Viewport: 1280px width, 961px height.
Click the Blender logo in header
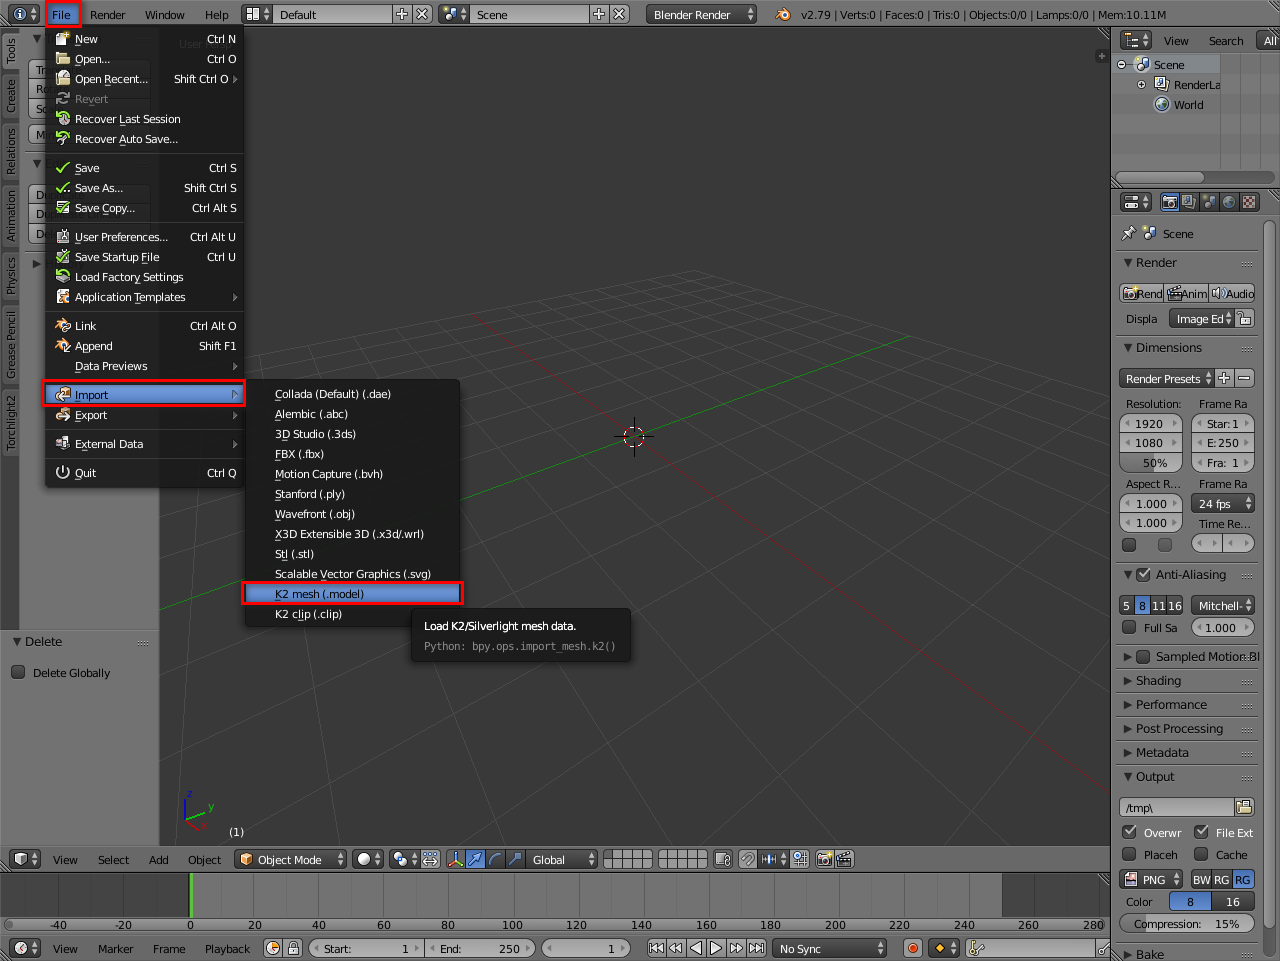click(x=783, y=14)
